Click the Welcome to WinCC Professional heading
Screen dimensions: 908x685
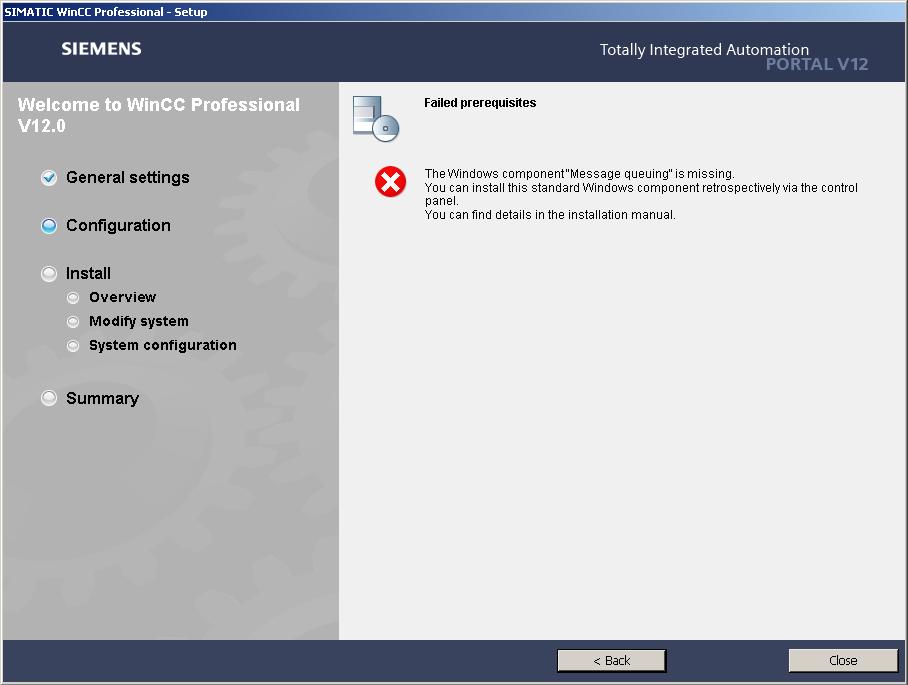(159, 115)
